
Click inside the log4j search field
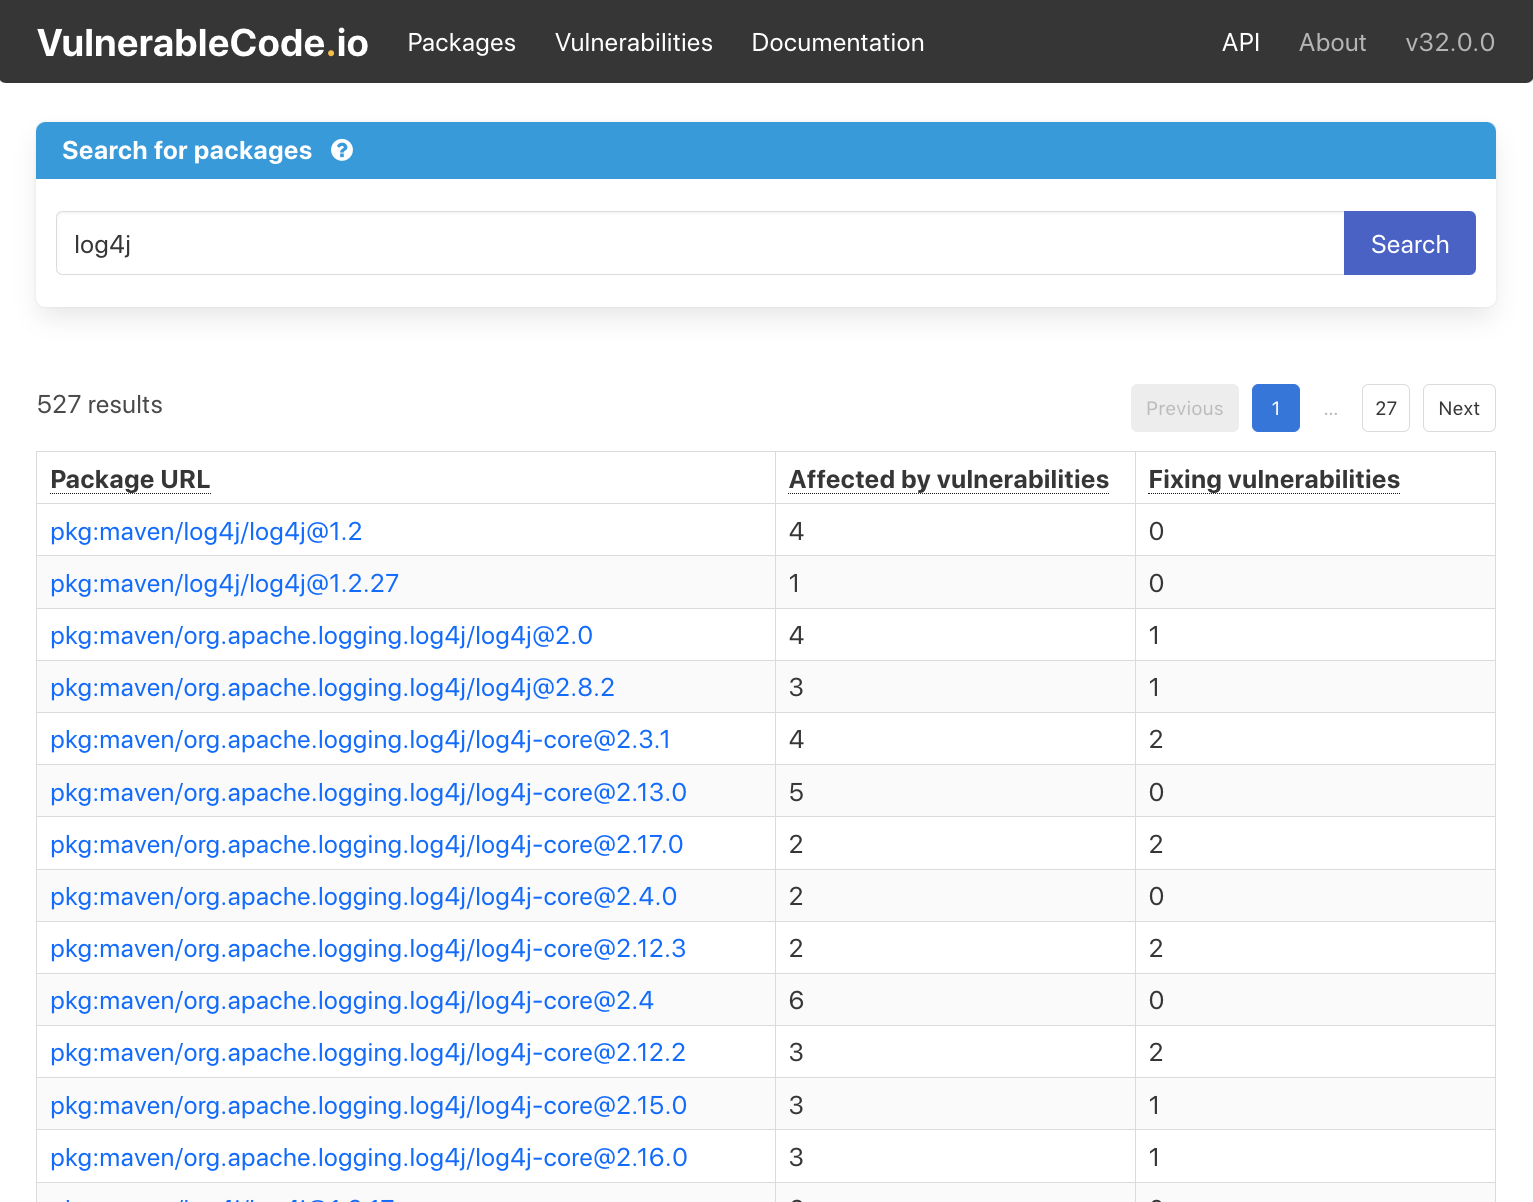[x=700, y=243]
